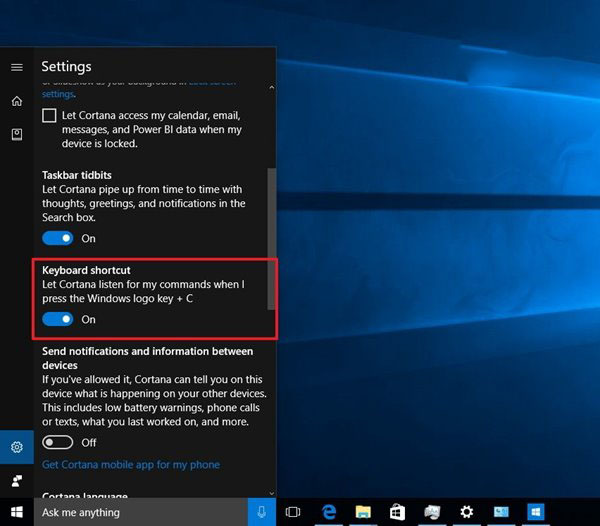Click the Ask me anything search box
600x526 pixels.
(140, 512)
